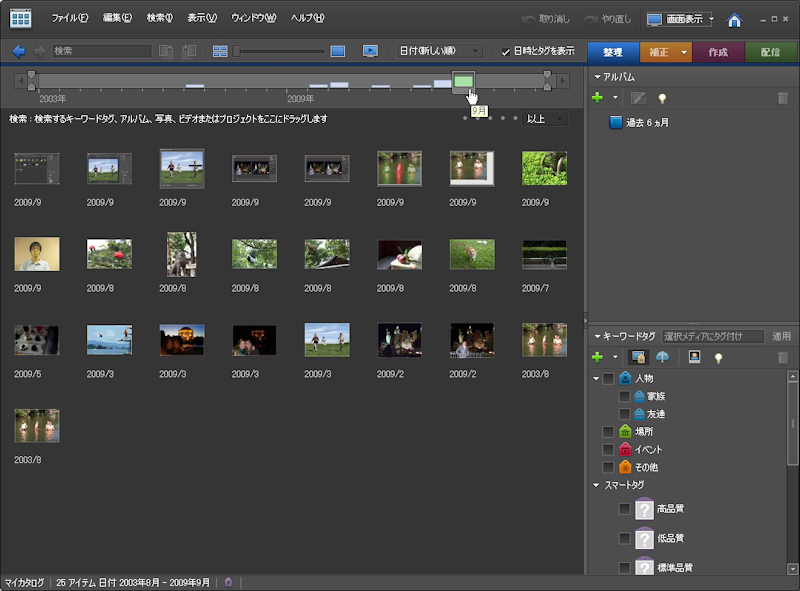Viewport: 800px width, 591px height.
Task: Check the 場所 keyword tag box
Action: point(608,432)
